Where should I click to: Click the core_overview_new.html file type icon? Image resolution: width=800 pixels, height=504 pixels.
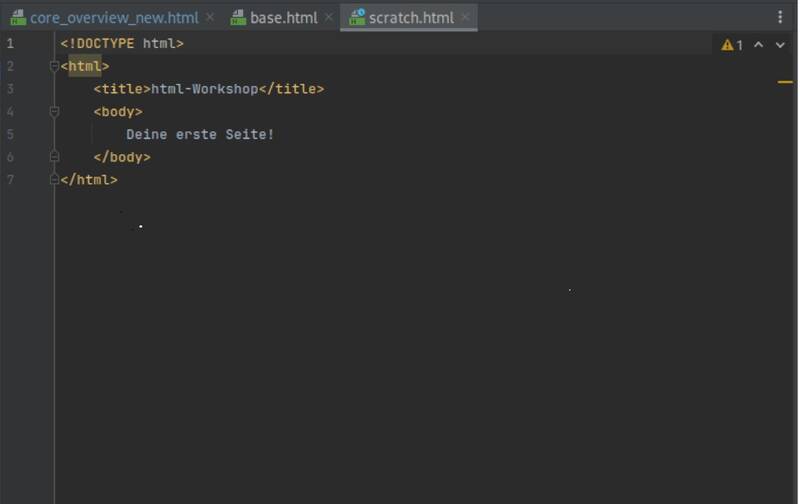point(18,18)
